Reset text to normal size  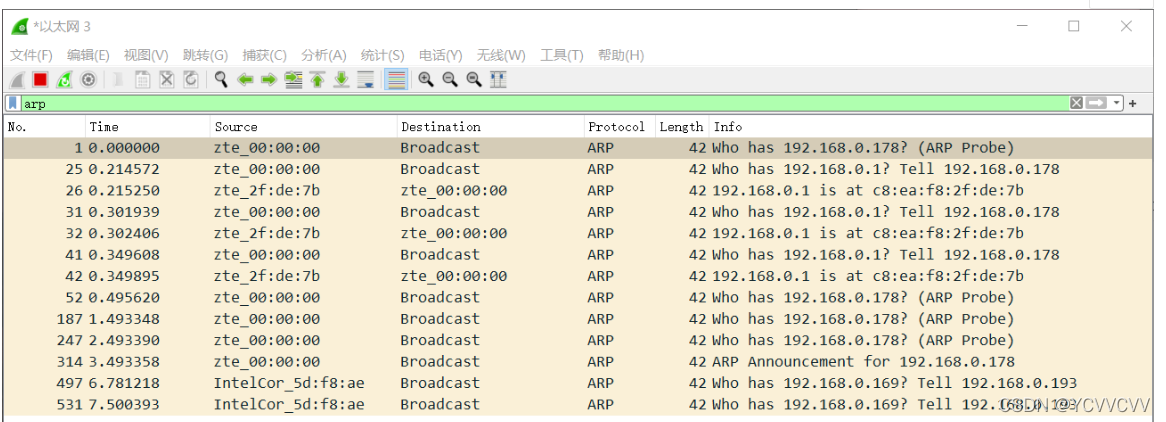pyautogui.click(x=474, y=80)
